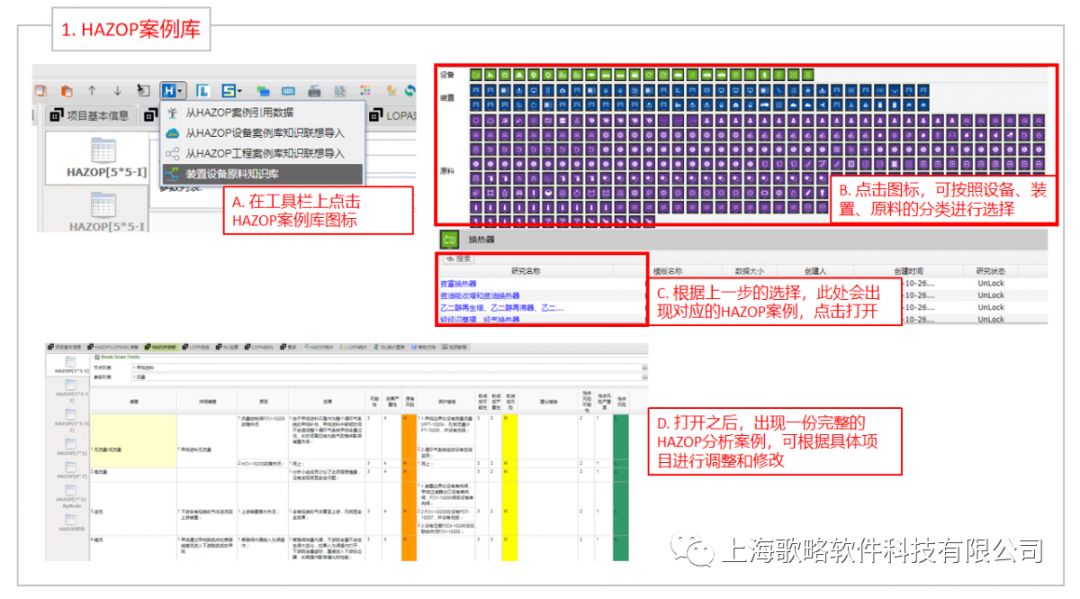Image resolution: width=1080 pixels, height=599 pixels.
Task: Select 从HAZOP设备案例库知识联想导入 menu entry
Action: tap(264, 133)
